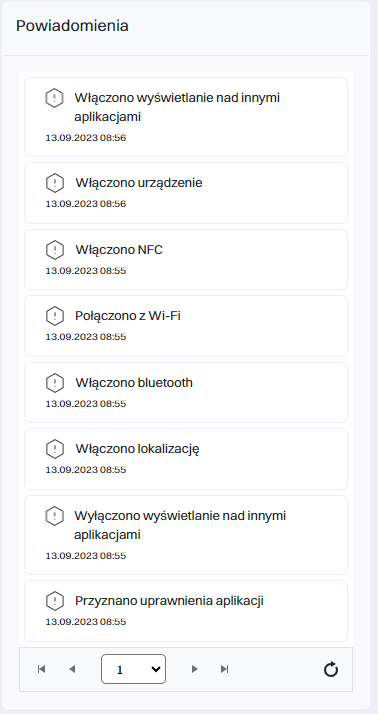Go to the previous notifications page
This screenshot has width=378, height=714.
(72, 669)
